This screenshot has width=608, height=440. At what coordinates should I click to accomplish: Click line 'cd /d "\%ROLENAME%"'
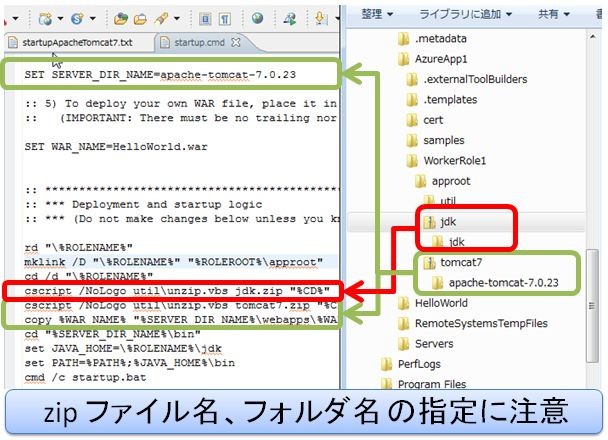coord(89,276)
